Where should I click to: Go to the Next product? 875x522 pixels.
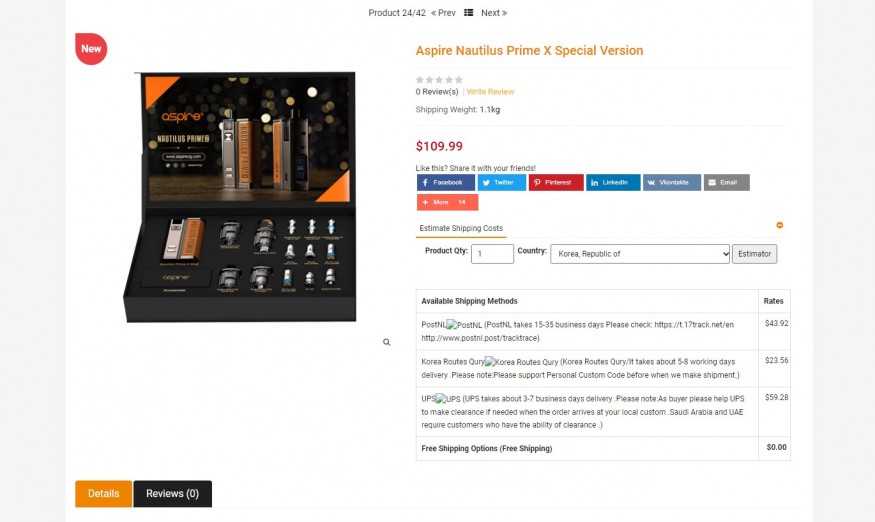pos(493,13)
